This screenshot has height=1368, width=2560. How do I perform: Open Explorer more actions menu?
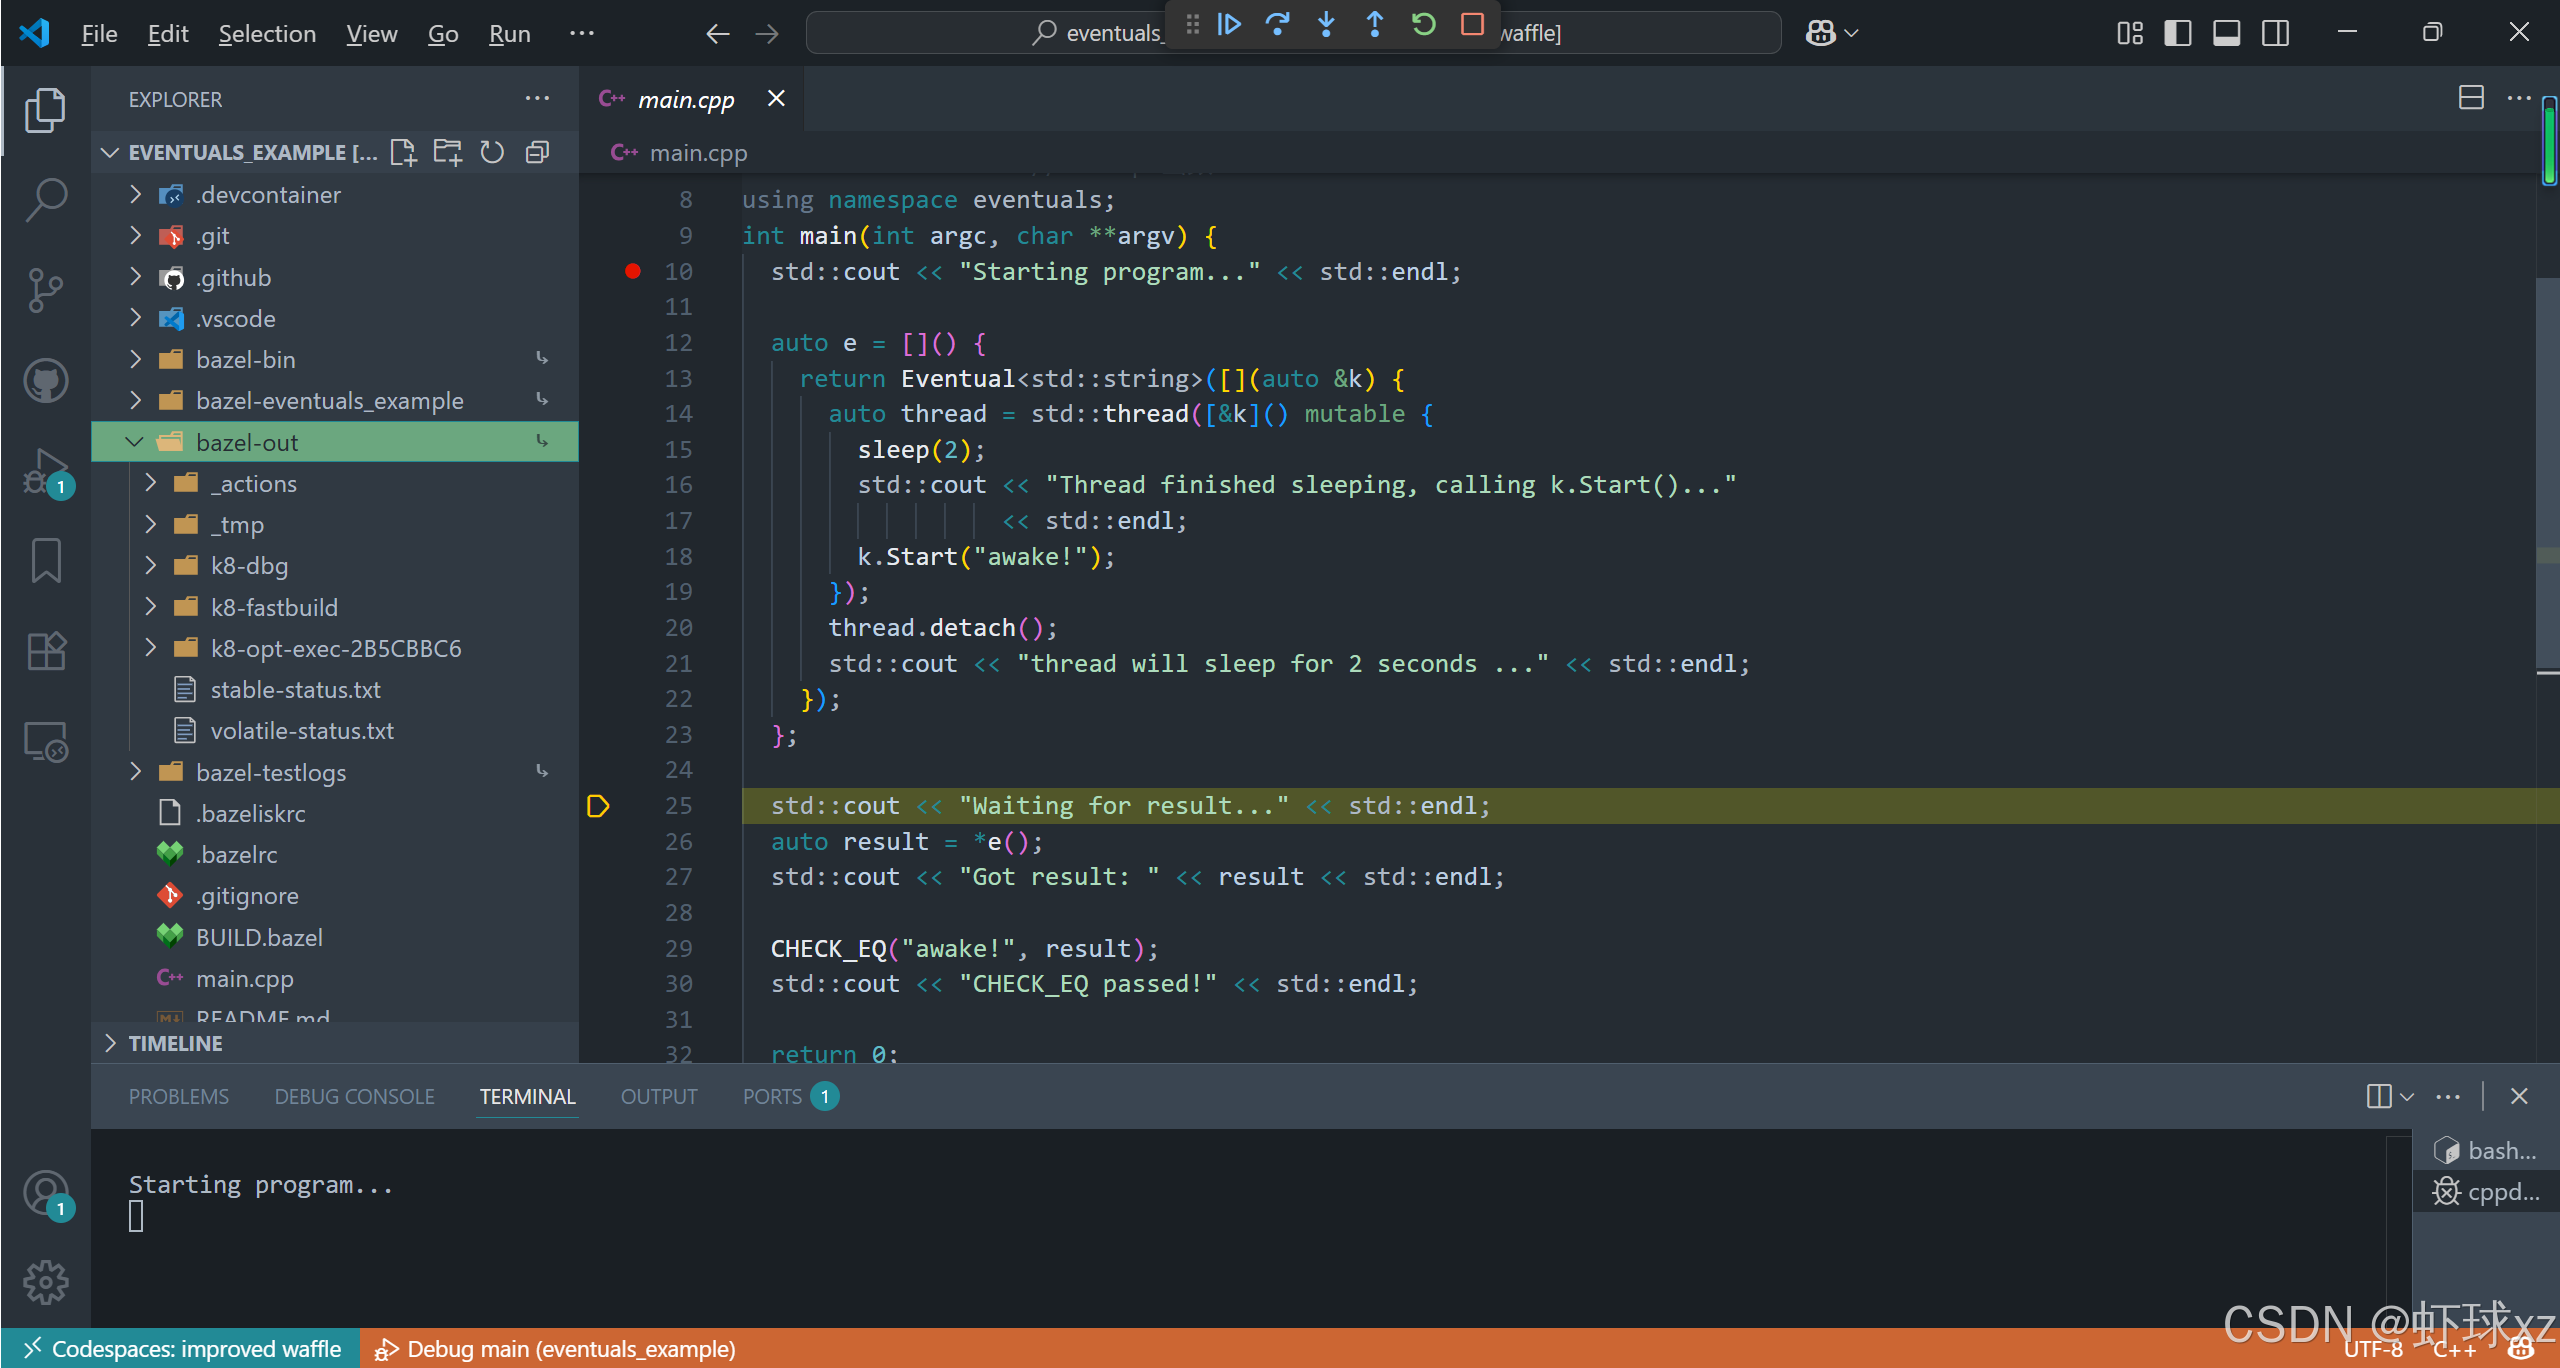[537, 98]
